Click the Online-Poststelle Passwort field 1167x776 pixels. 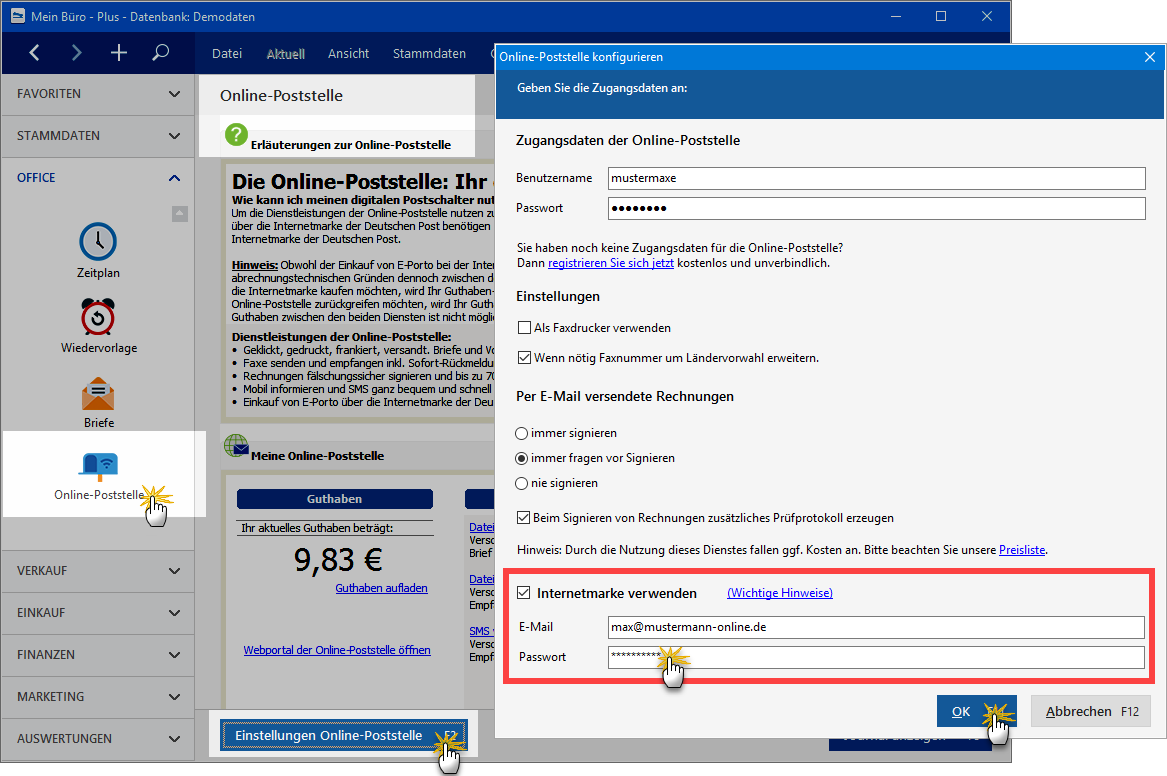click(x=877, y=208)
